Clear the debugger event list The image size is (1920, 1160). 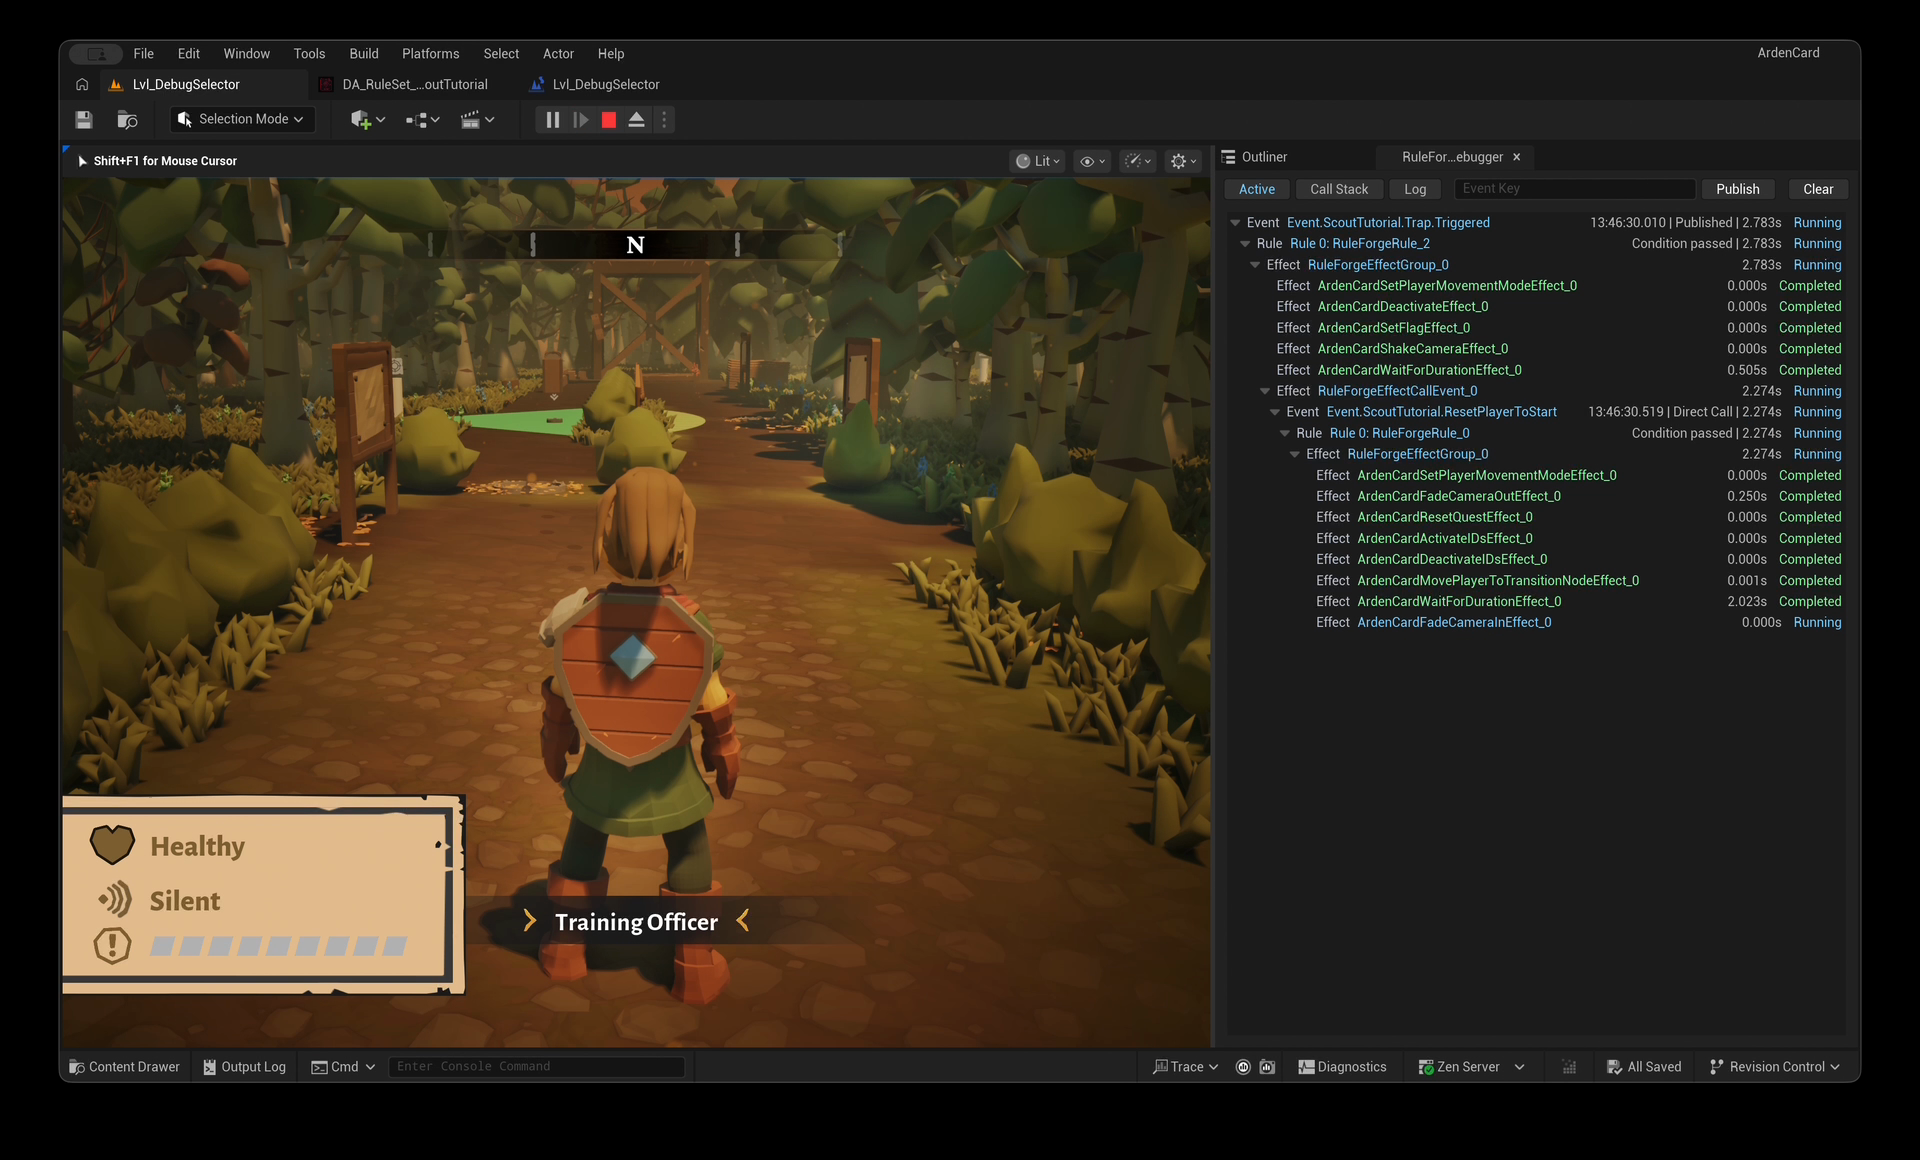(1818, 189)
